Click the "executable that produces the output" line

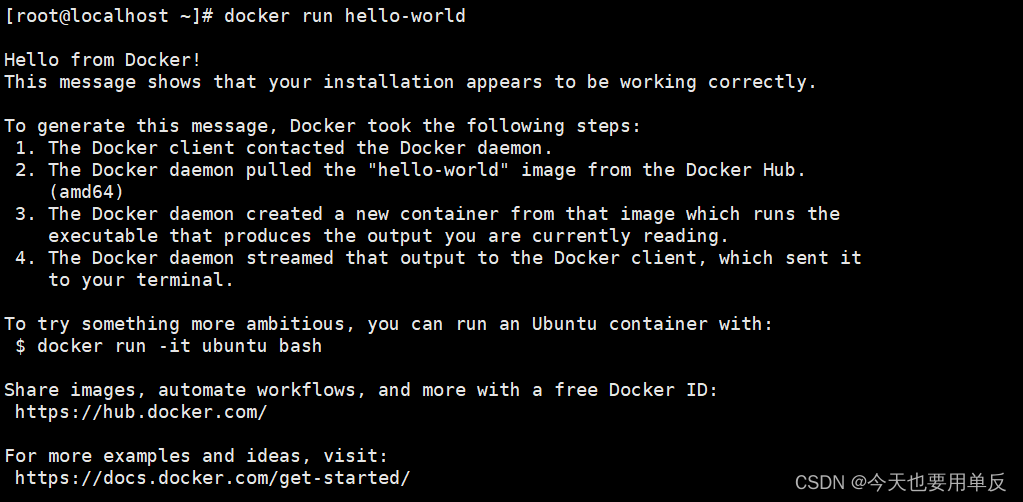point(388,236)
